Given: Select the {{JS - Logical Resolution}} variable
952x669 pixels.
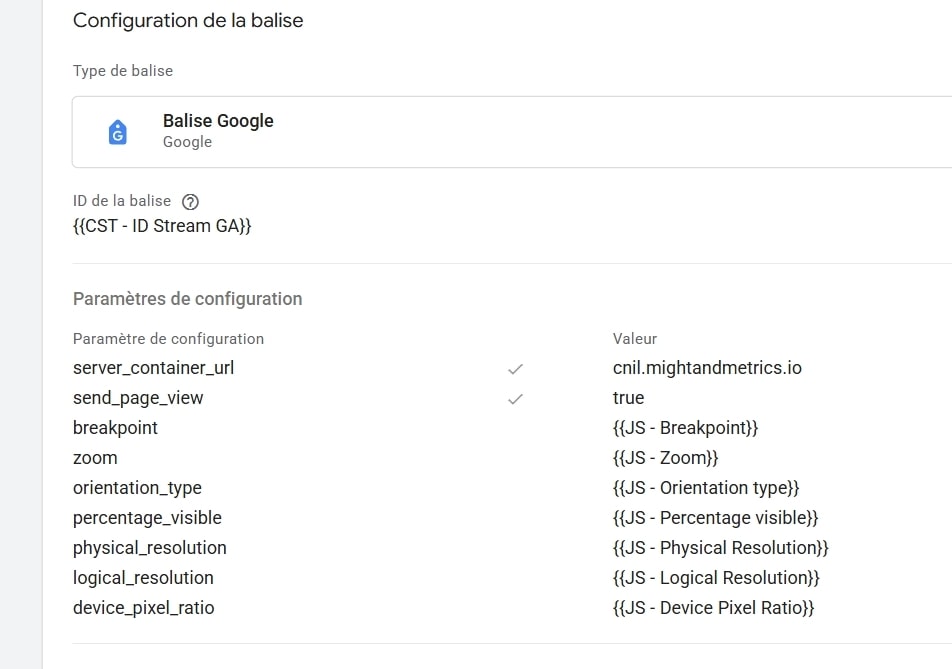Looking at the screenshot, I should click(717, 577).
